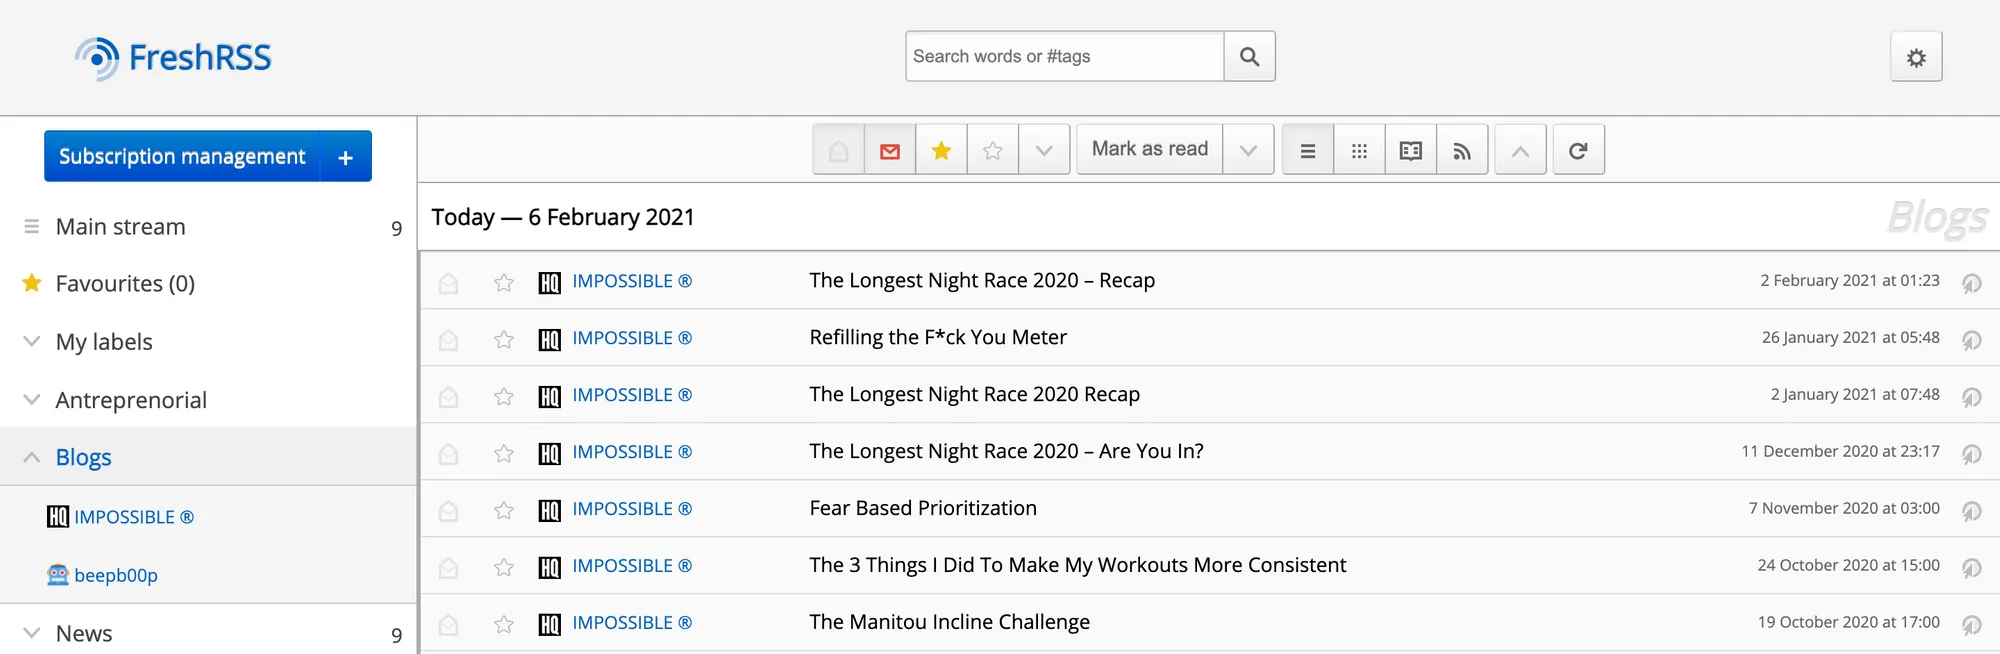This screenshot has width=2000, height=654.
Task: Refresh feeds with the reload icon
Action: click(x=1578, y=150)
